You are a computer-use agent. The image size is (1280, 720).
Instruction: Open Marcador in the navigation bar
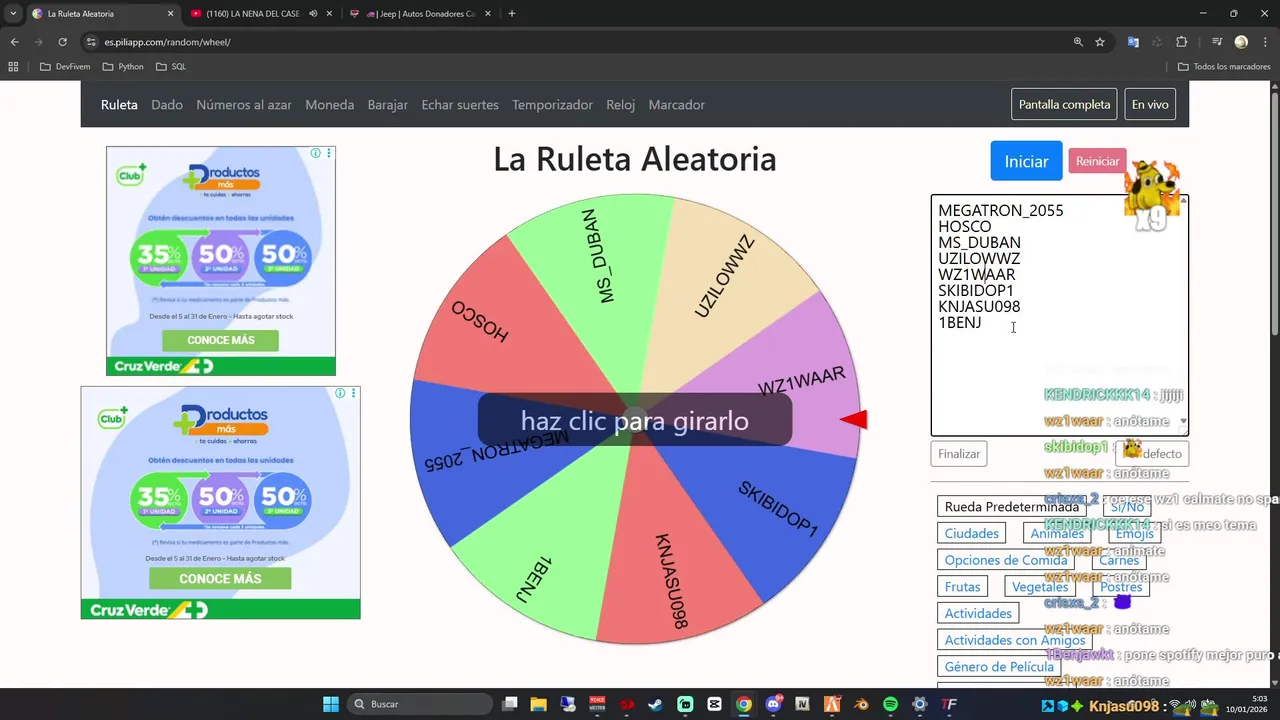[x=677, y=105]
